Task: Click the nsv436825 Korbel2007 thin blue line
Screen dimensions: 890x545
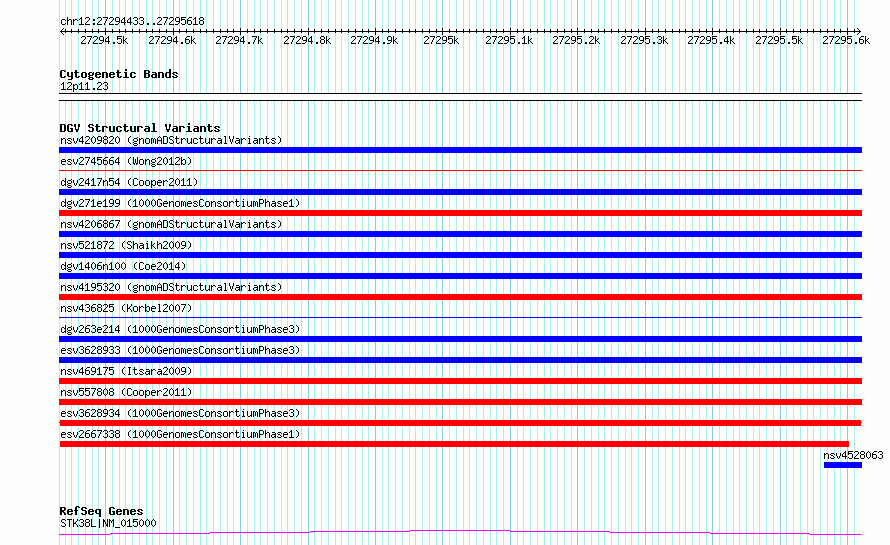Action: pos(460,317)
